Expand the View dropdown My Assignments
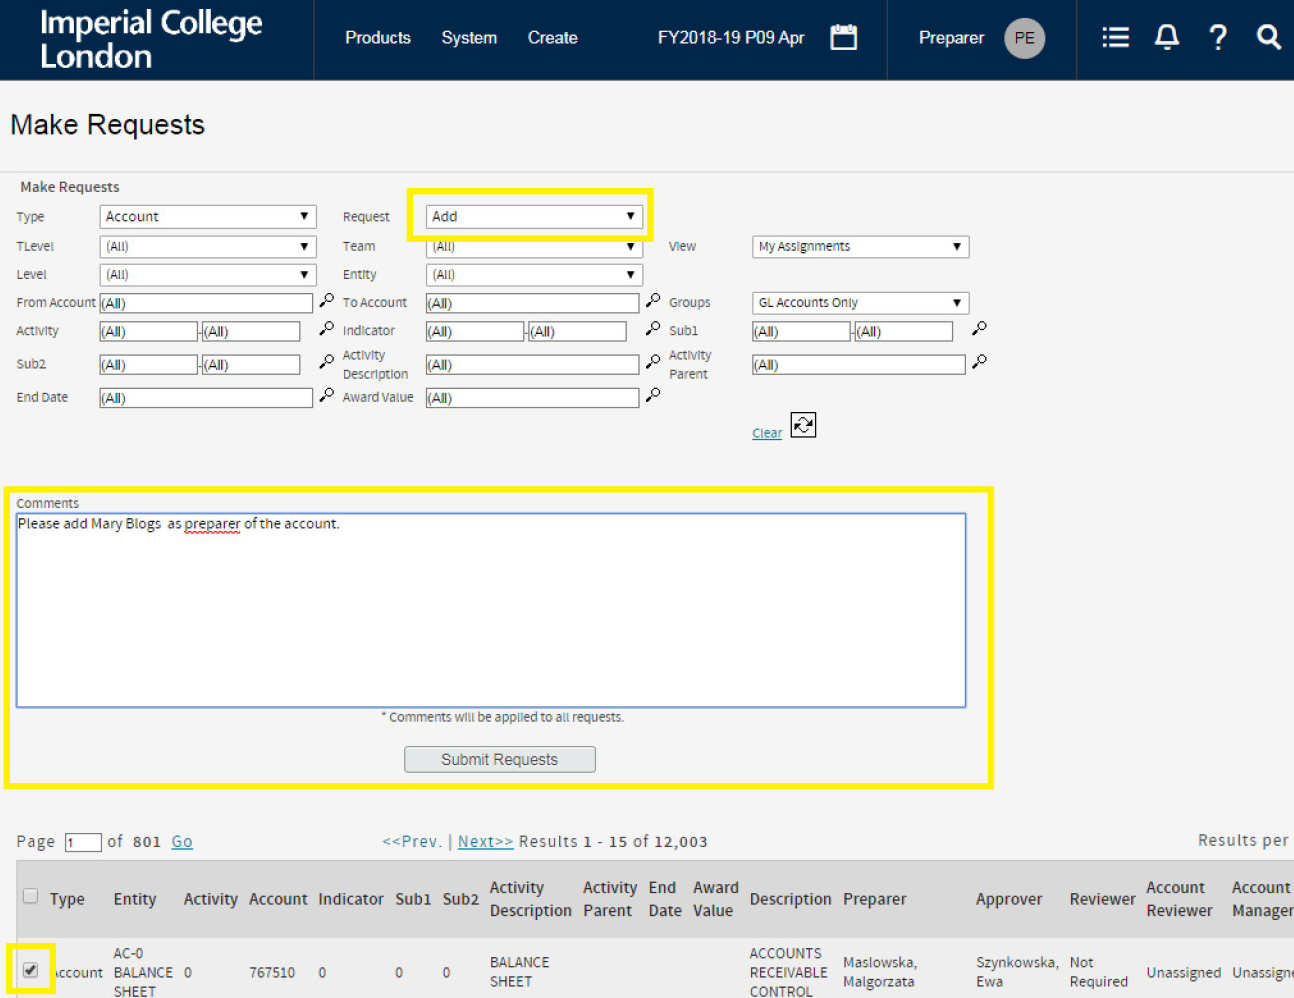Viewport: 1294px width, 998px height. coord(860,247)
